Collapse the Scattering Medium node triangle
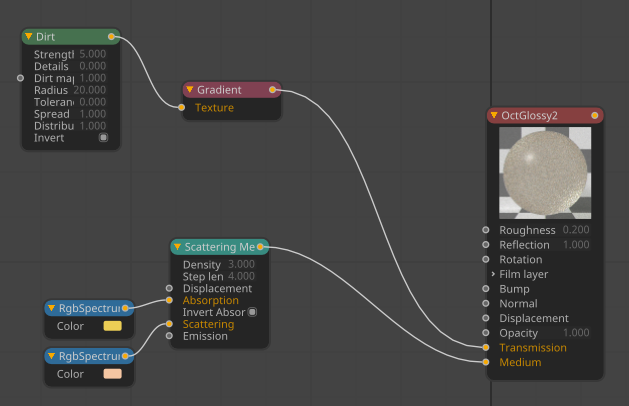The image size is (629, 406). (x=177, y=247)
